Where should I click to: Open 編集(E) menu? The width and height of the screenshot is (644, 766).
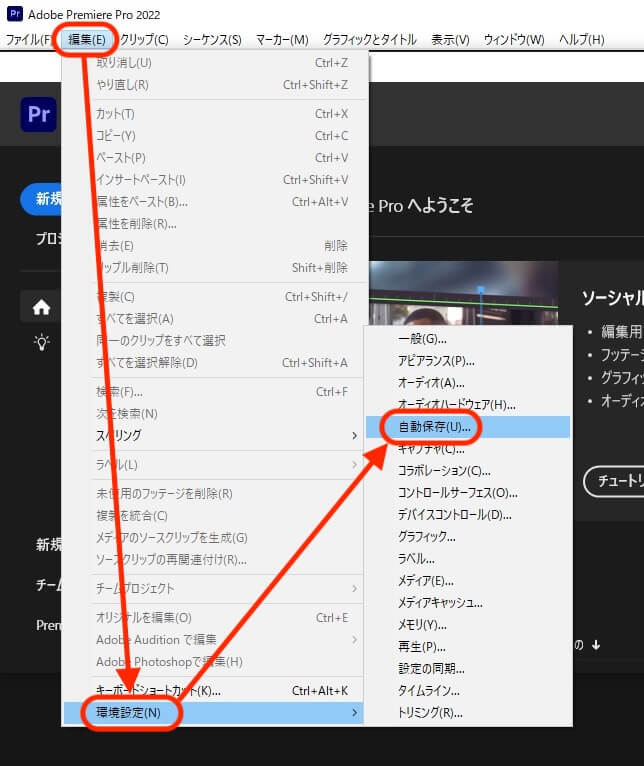pyautogui.click(x=87, y=40)
